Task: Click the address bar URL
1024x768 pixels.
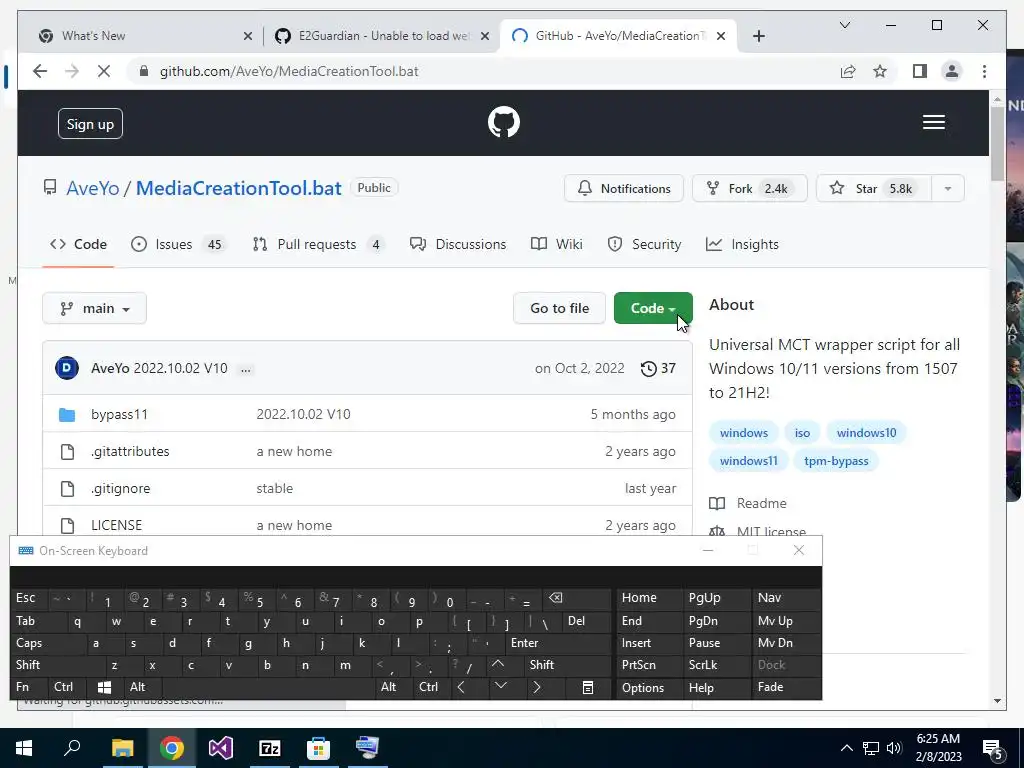Action: point(289,71)
